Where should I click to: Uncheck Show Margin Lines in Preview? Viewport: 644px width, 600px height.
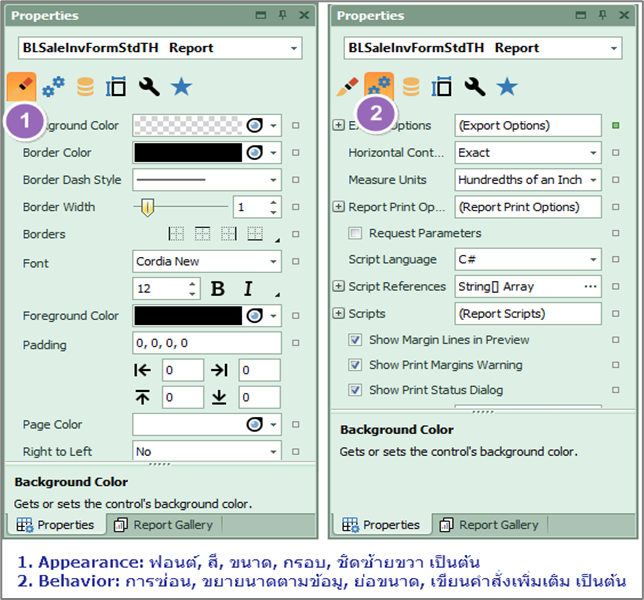pyautogui.click(x=355, y=340)
